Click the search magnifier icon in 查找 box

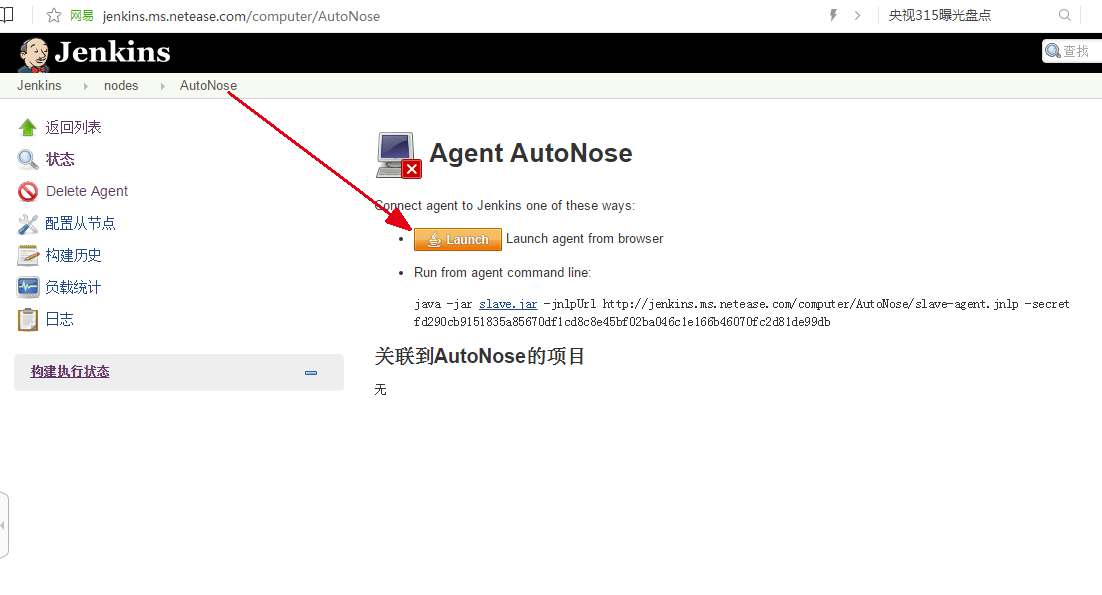point(1052,51)
